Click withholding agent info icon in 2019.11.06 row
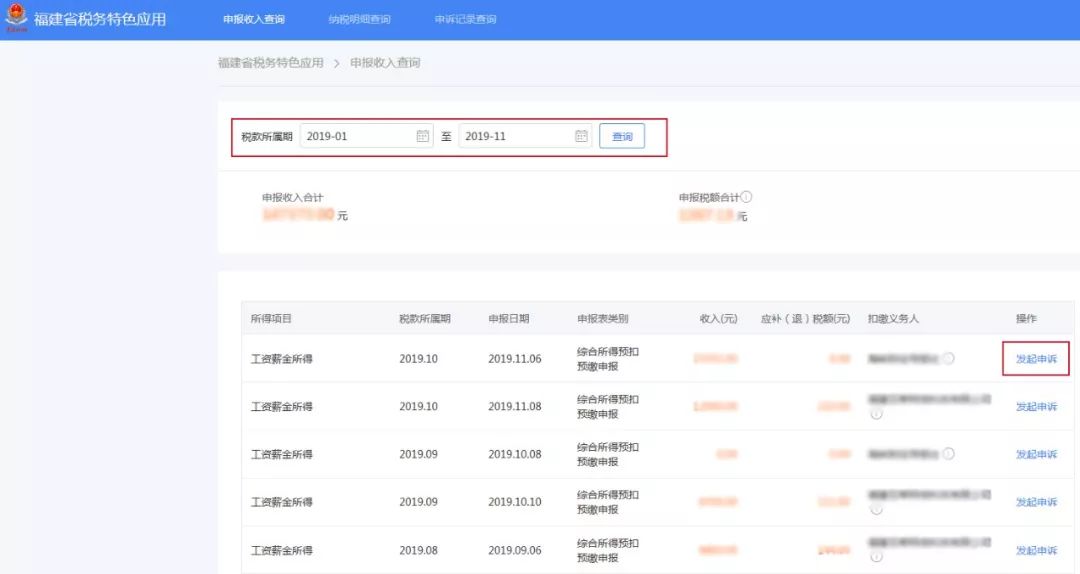 (948, 358)
